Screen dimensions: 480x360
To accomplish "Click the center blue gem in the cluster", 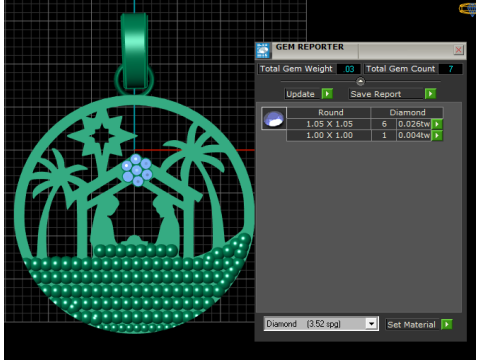I will 136,170.
